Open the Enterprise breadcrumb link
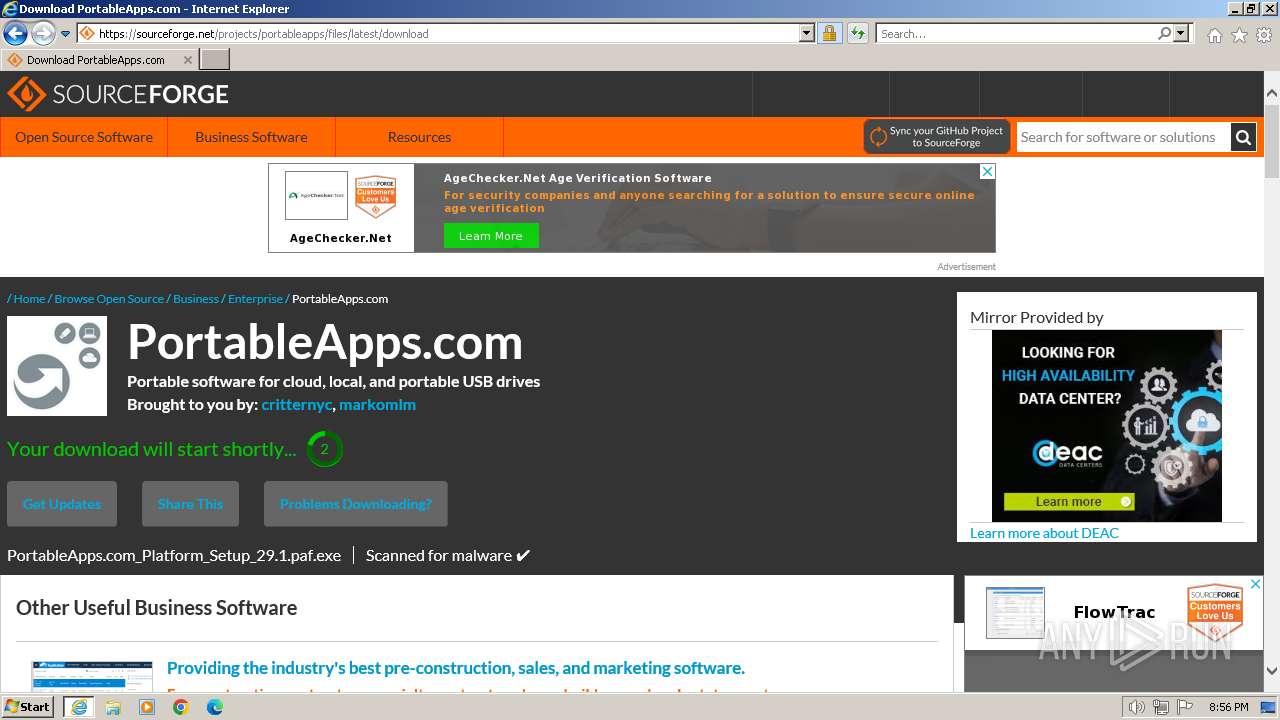 (x=255, y=299)
